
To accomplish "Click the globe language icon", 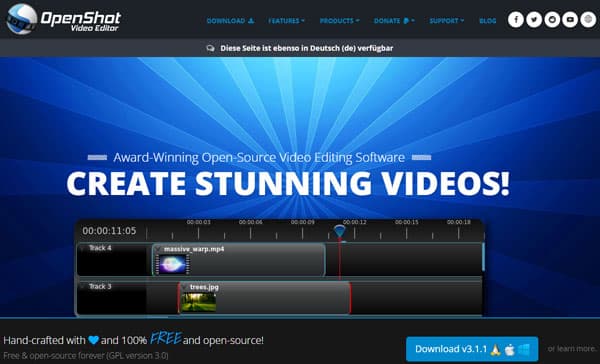I will (x=588, y=20).
